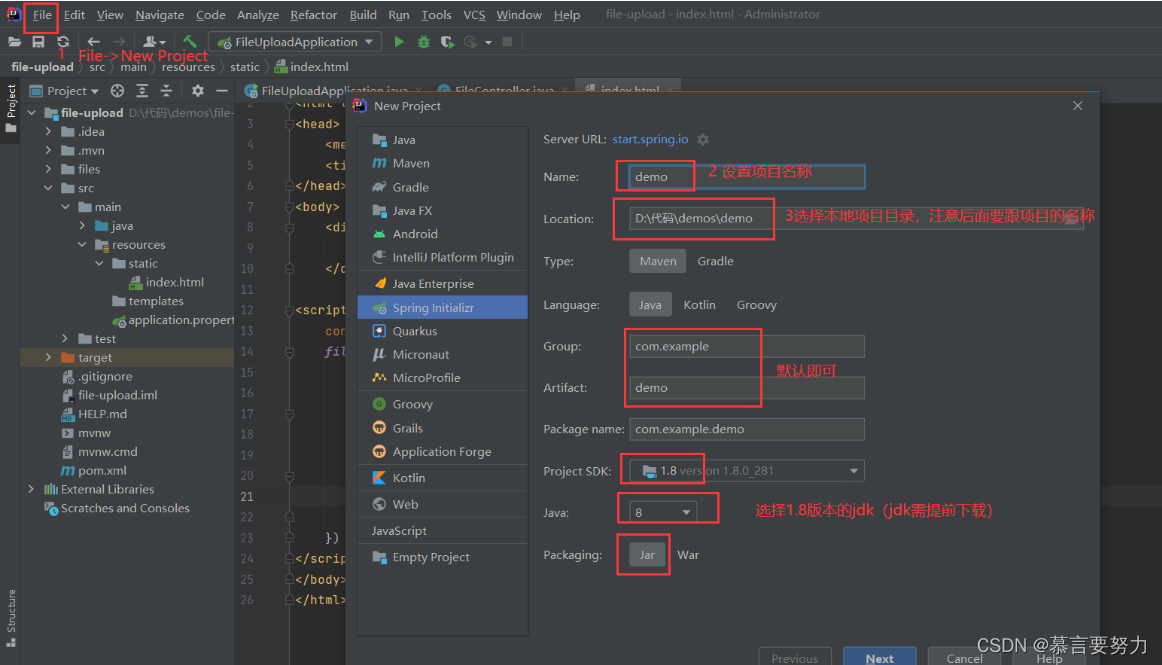This screenshot has width=1162, height=665.
Task: Expand the .idea folder
Action: pos(49,132)
